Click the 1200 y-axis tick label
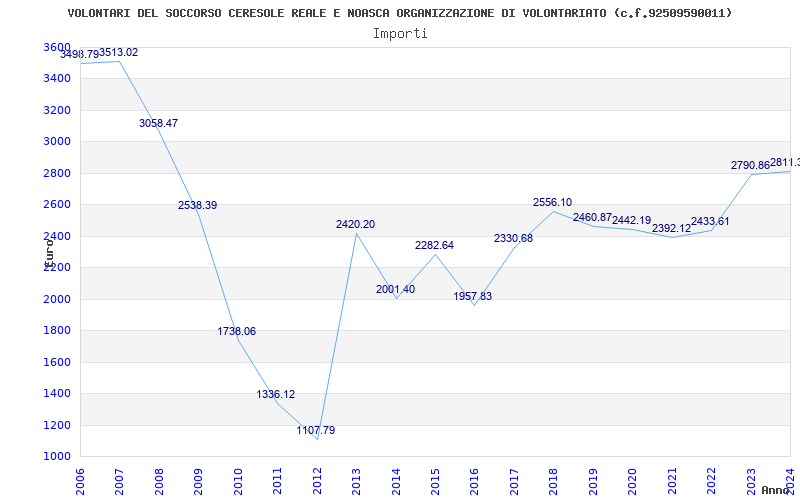 point(57,425)
